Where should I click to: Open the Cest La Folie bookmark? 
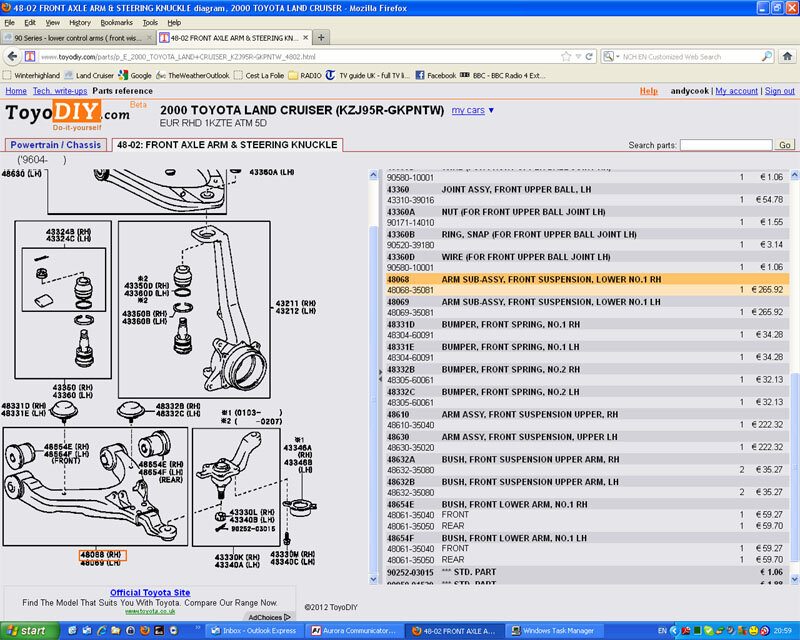(259, 75)
